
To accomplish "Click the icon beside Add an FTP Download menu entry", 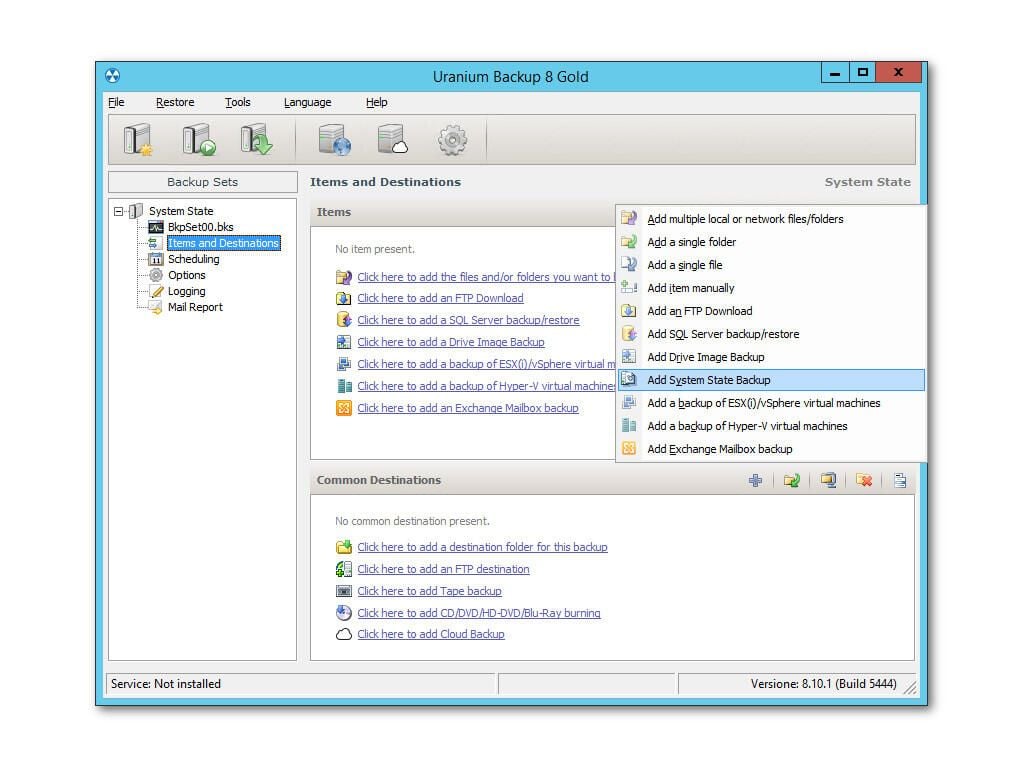I will pos(629,311).
